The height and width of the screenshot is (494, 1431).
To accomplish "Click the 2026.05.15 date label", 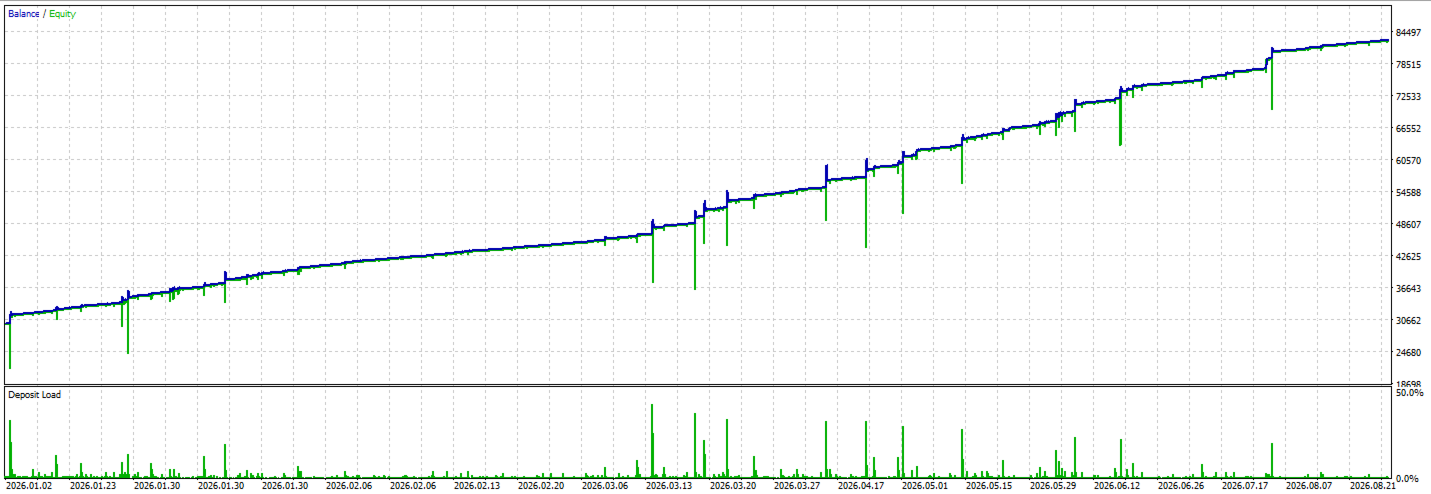I will (x=989, y=486).
